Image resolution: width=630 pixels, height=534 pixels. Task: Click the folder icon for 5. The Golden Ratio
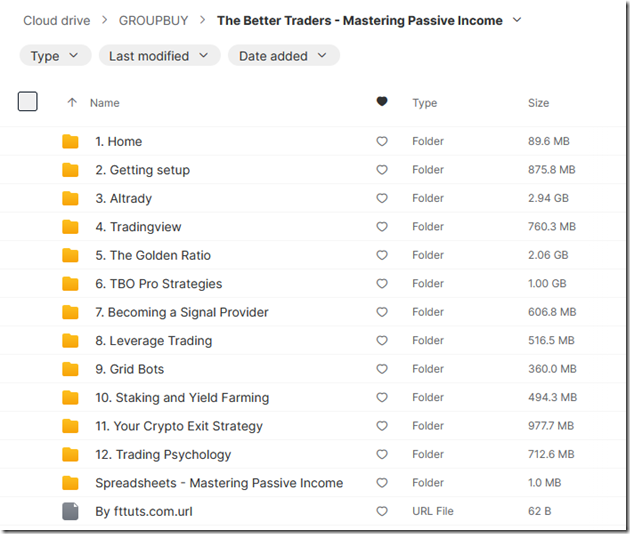pyautogui.click(x=70, y=255)
